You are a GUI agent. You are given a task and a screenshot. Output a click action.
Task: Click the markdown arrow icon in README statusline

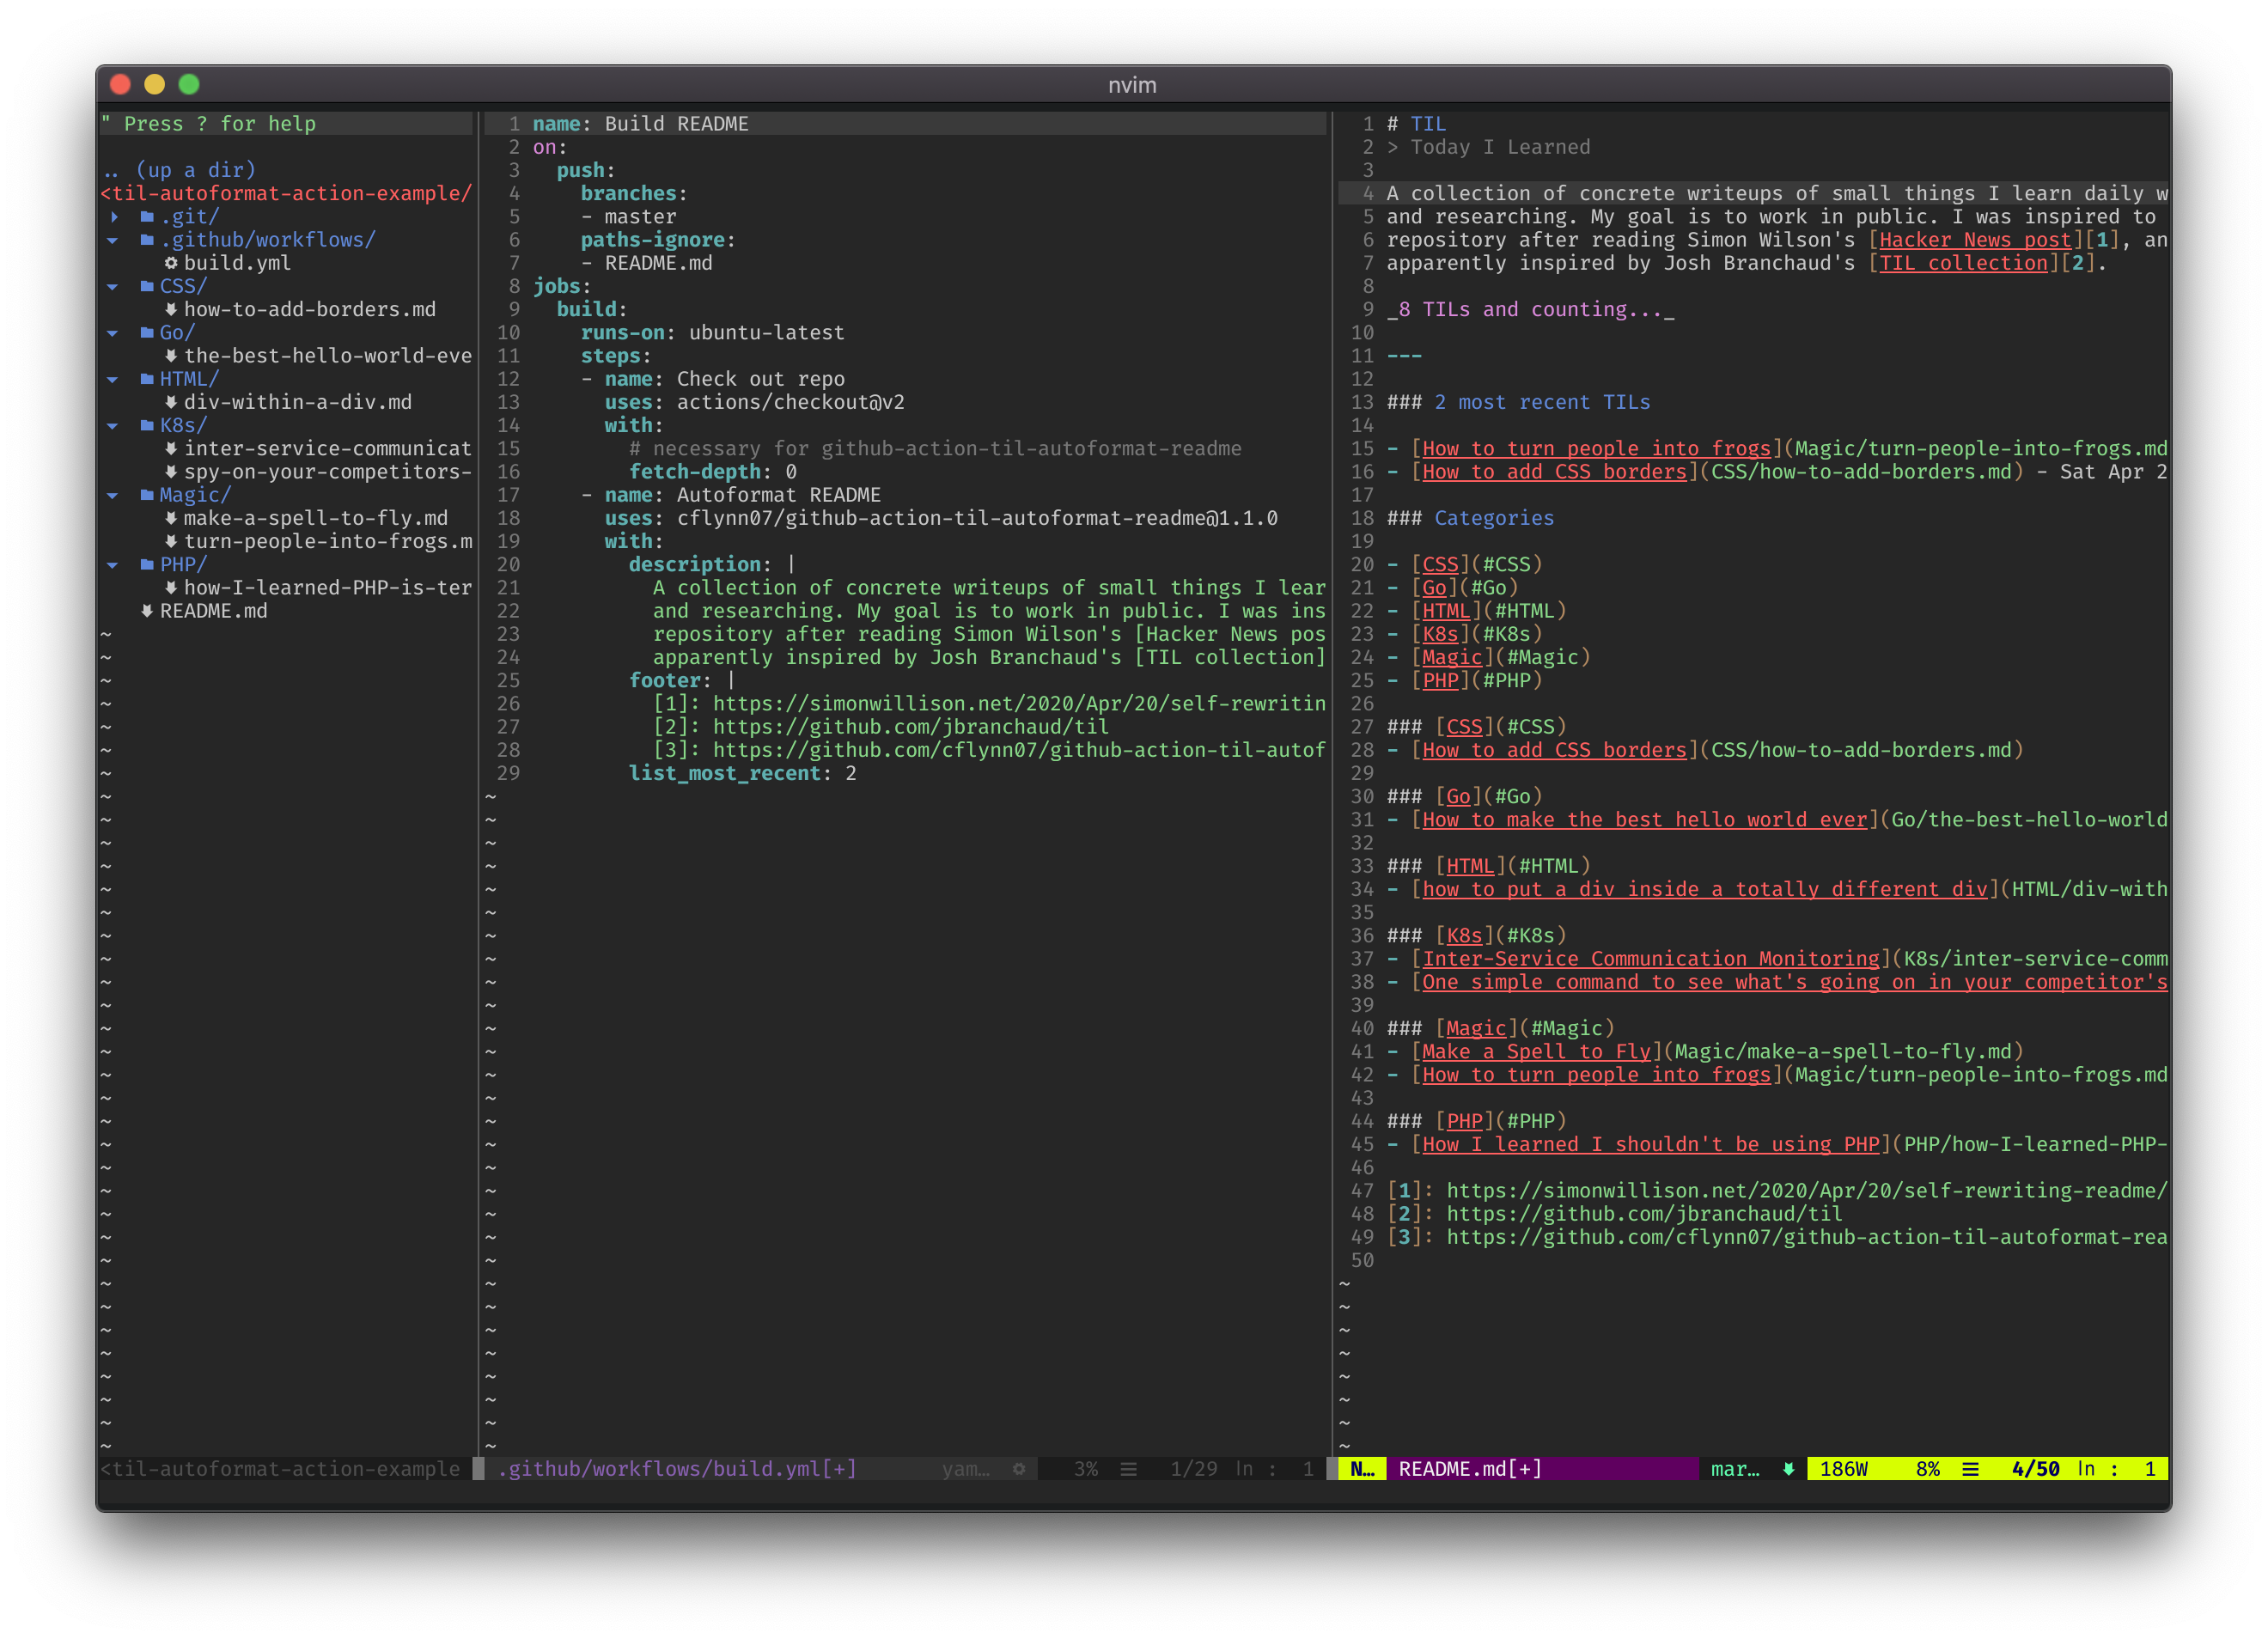coord(1788,1469)
